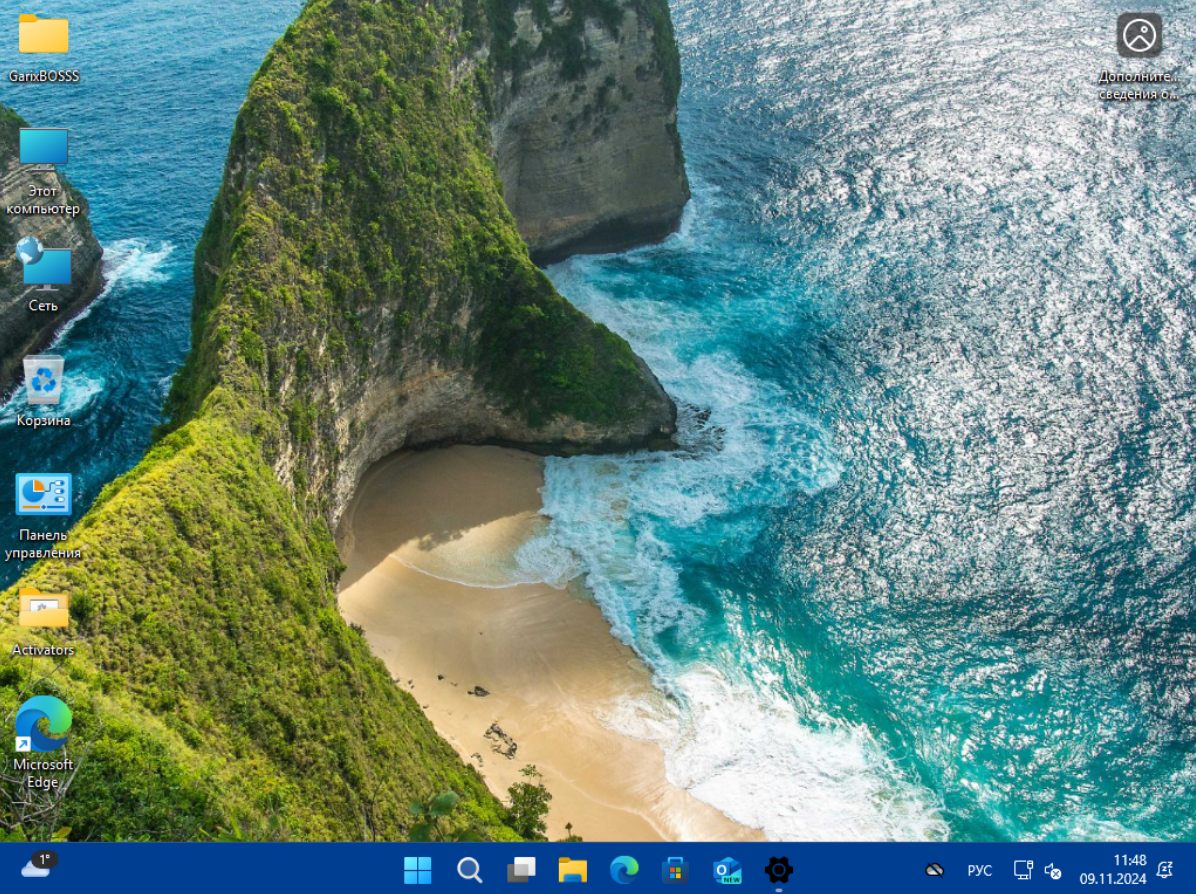The width and height of the screenshot is (1196, 894).
Task: Open Outlook (new) from the taskbar
Action: [727, 870]
